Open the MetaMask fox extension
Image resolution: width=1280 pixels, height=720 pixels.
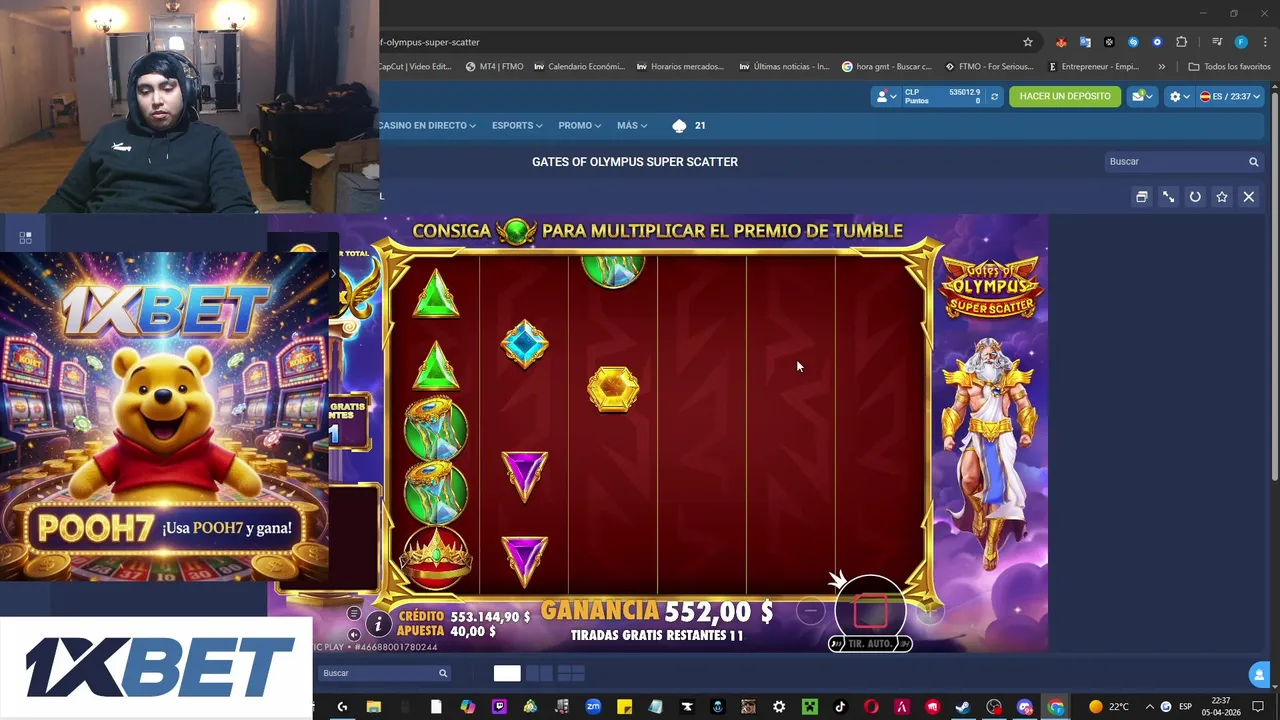click(x=1061, y=42)
